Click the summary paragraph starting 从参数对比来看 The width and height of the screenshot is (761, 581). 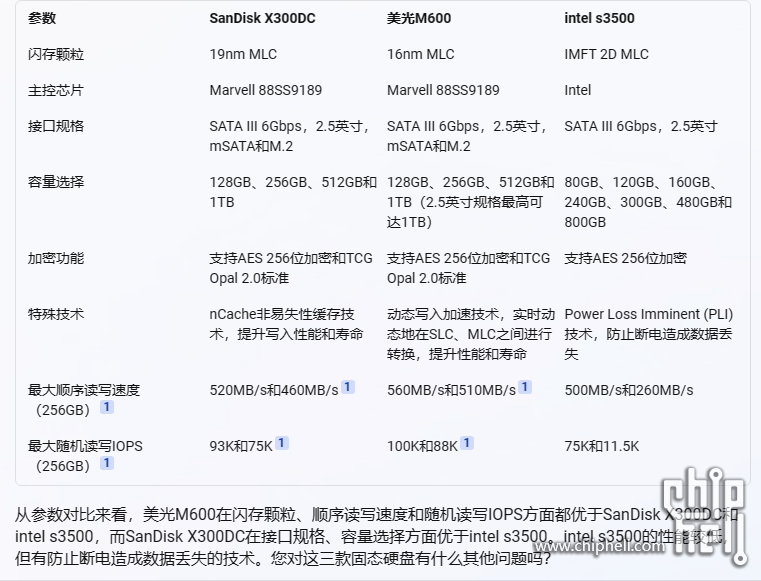(376, 536)
